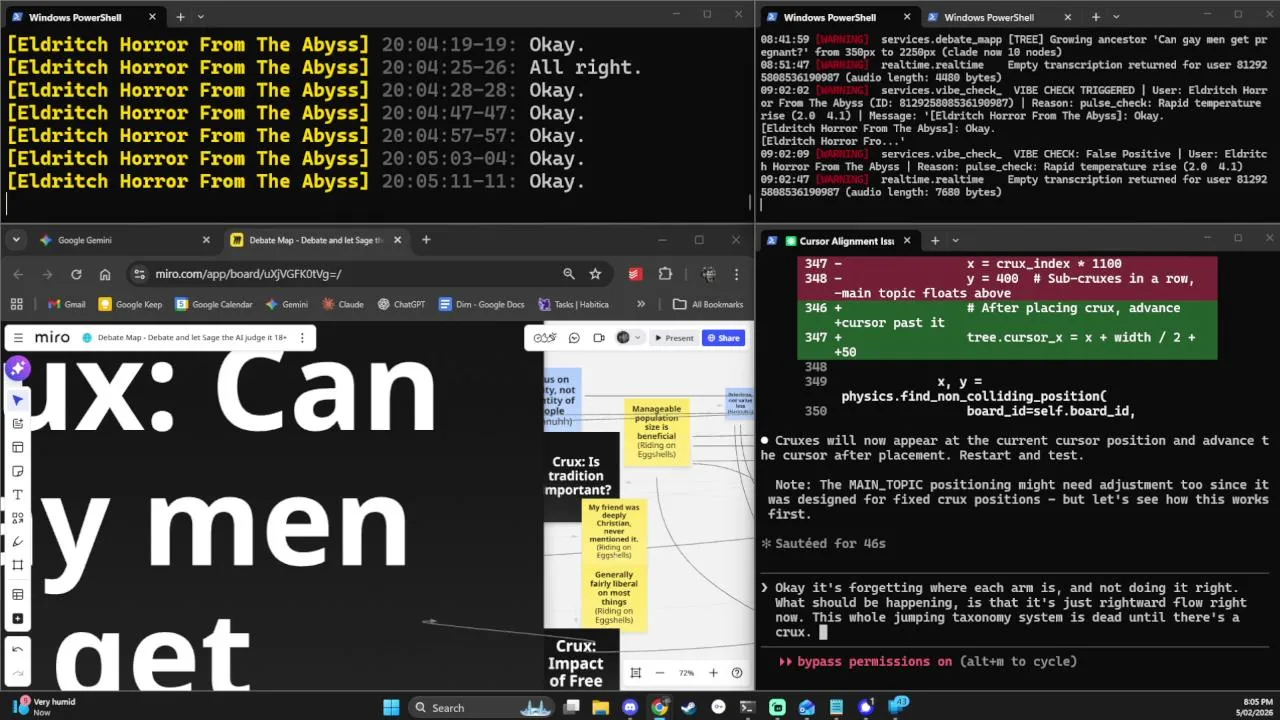Open Chrome extensions puzzle icon
The height and width of the screenshot is (720, 1280).
(x=665, y=274)
